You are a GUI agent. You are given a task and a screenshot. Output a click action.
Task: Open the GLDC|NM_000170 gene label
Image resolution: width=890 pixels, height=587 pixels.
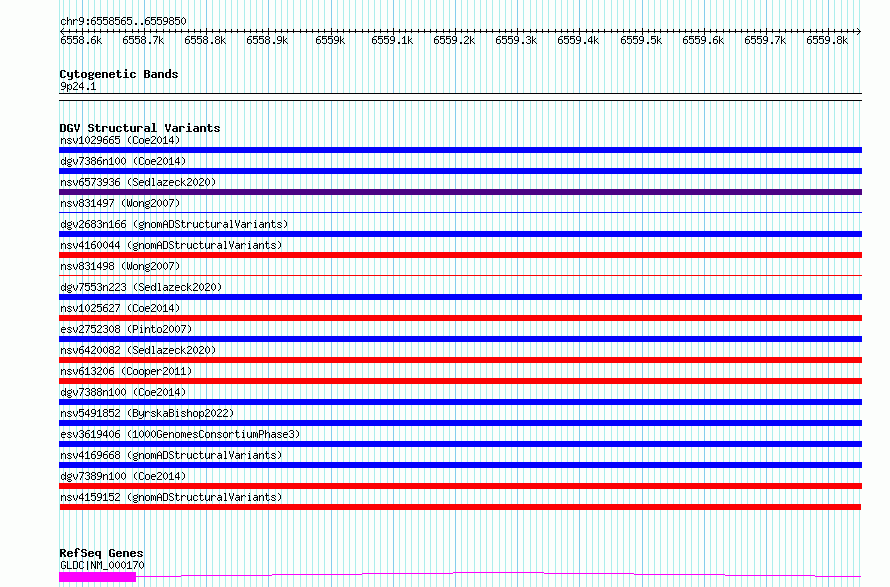pos(102,565)
